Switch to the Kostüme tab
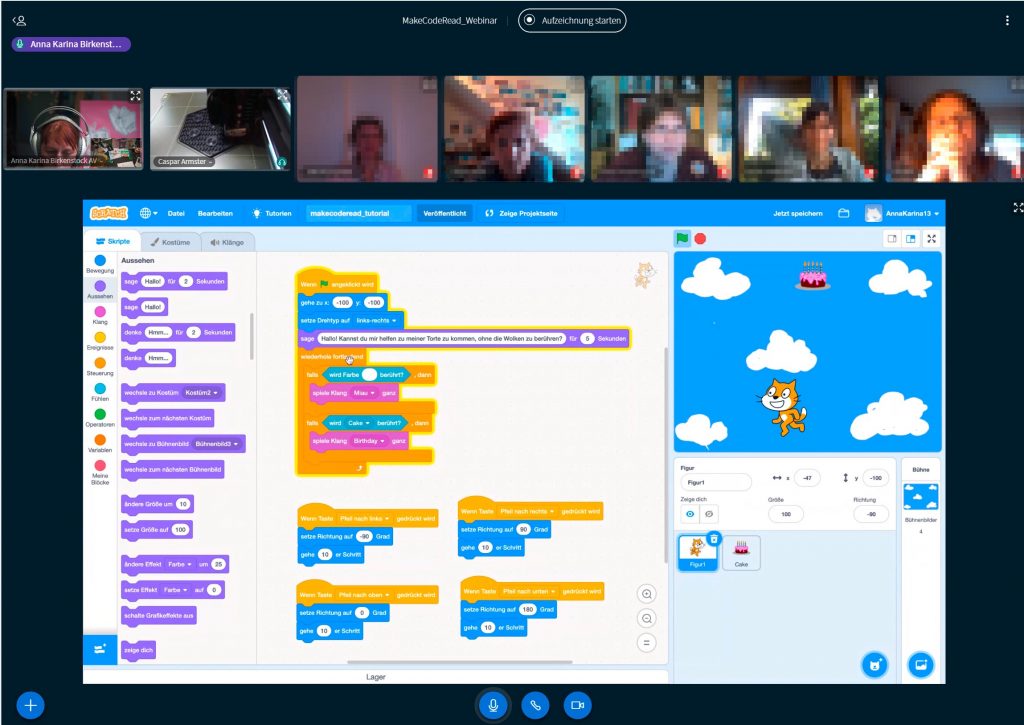This screenshot has width=1024, height=725. coord(170,242)
